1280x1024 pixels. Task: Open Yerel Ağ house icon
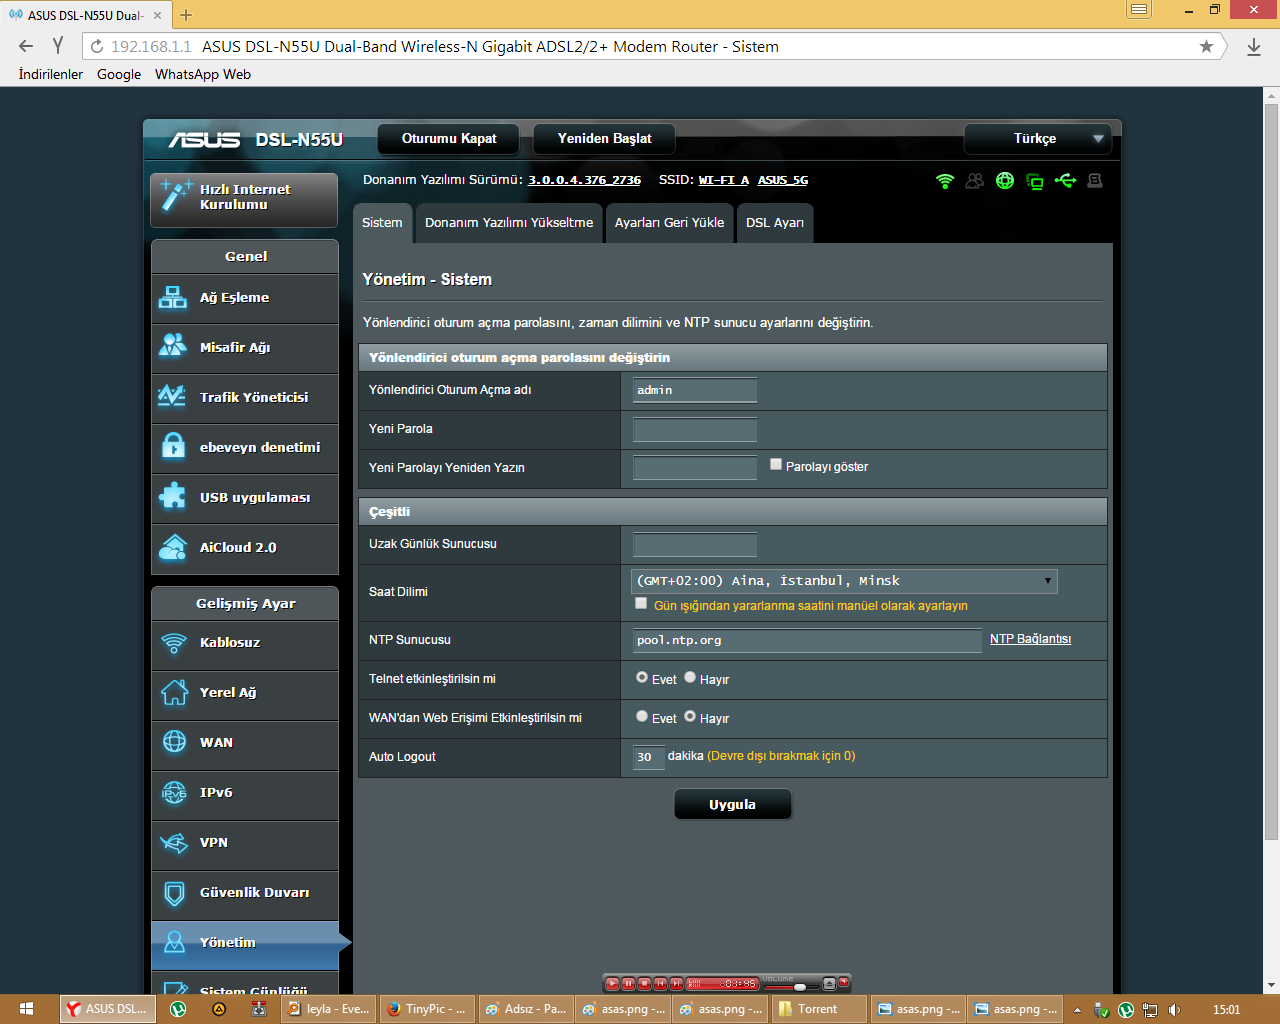pyautogui.click(x=174, y=692)
